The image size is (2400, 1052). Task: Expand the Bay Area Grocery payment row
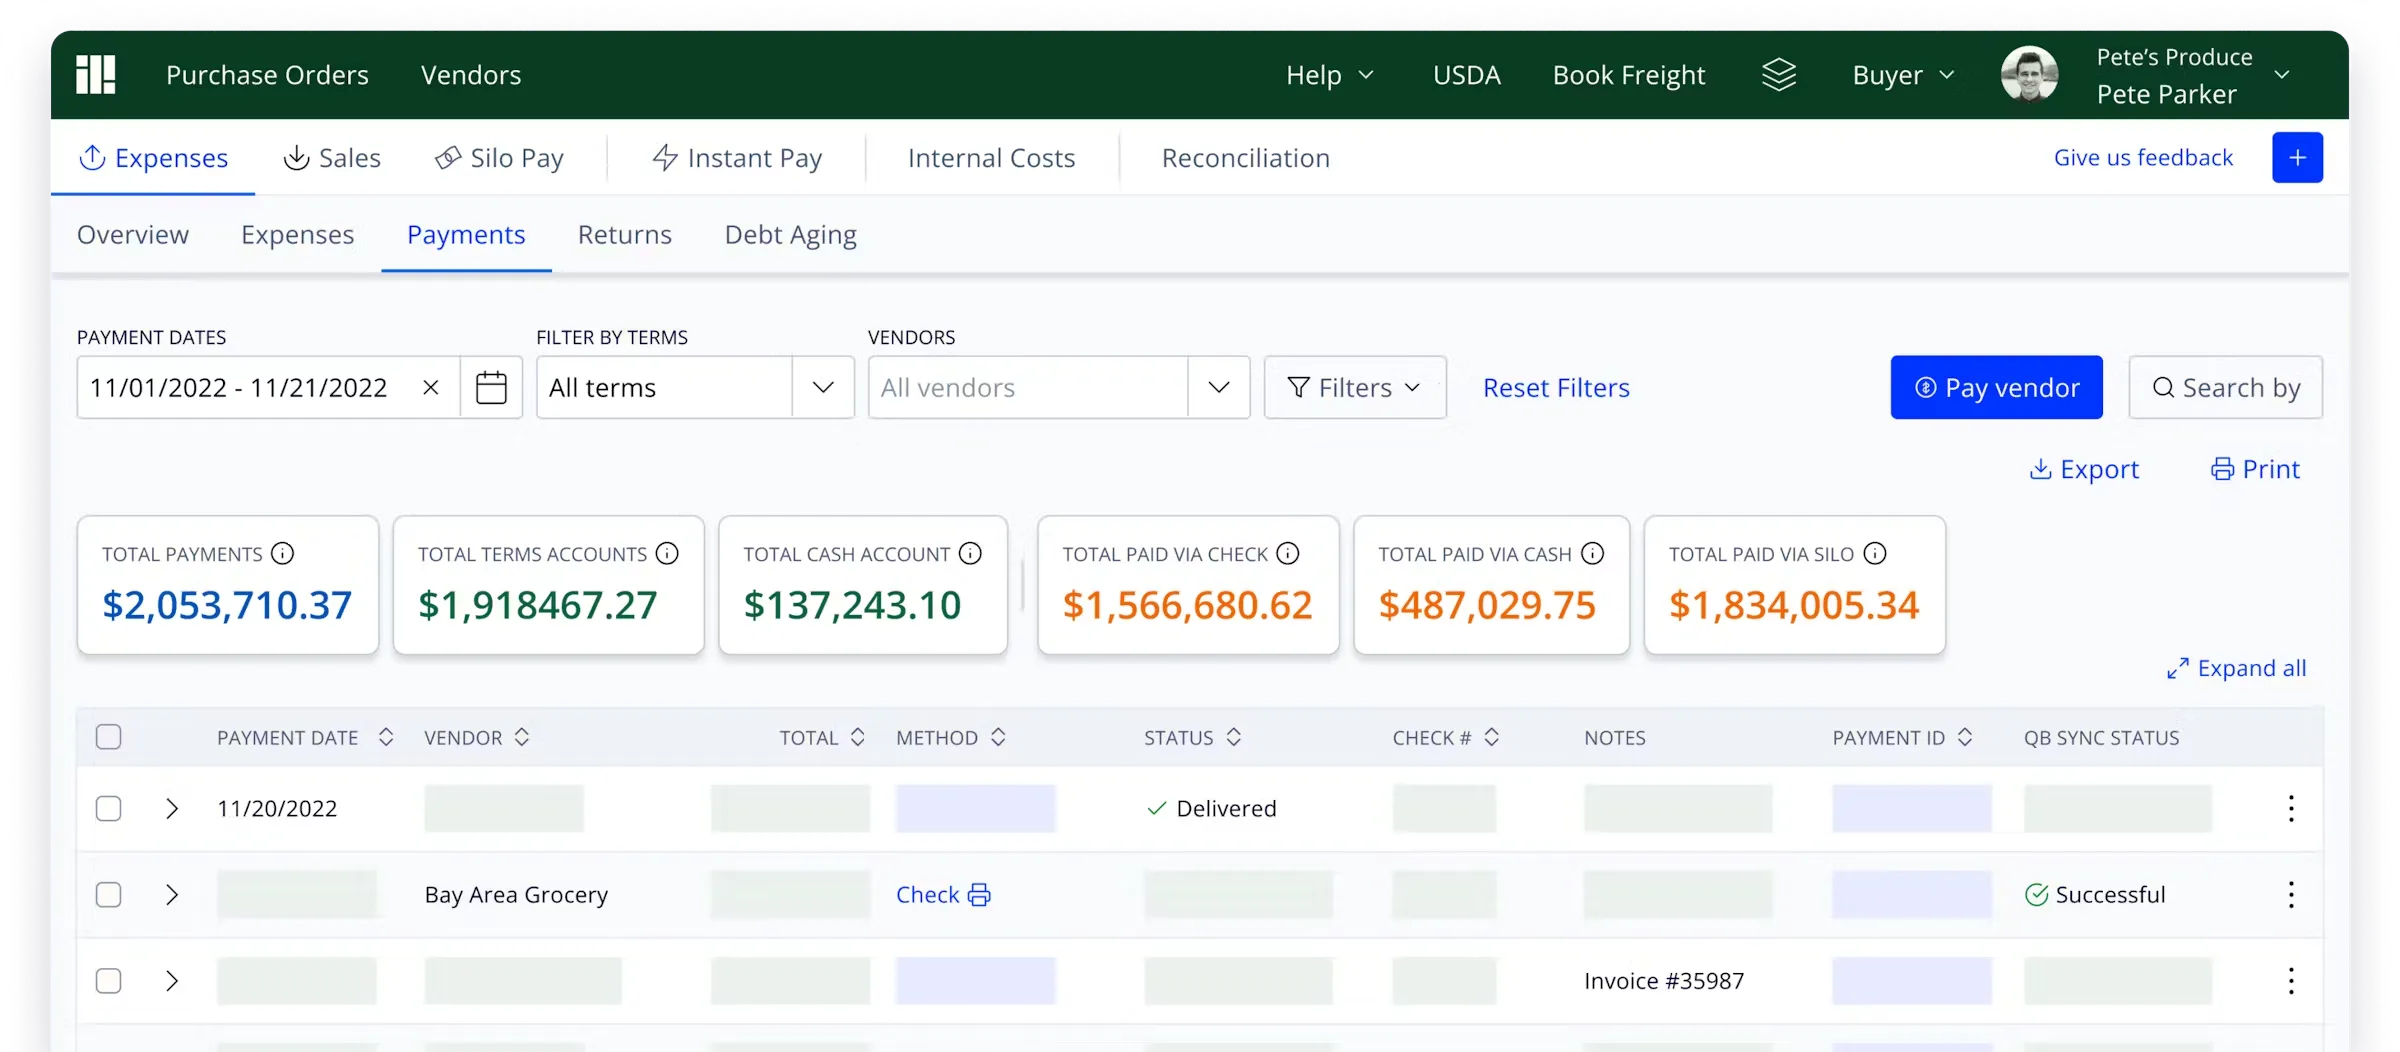click(x=172, y=895)
